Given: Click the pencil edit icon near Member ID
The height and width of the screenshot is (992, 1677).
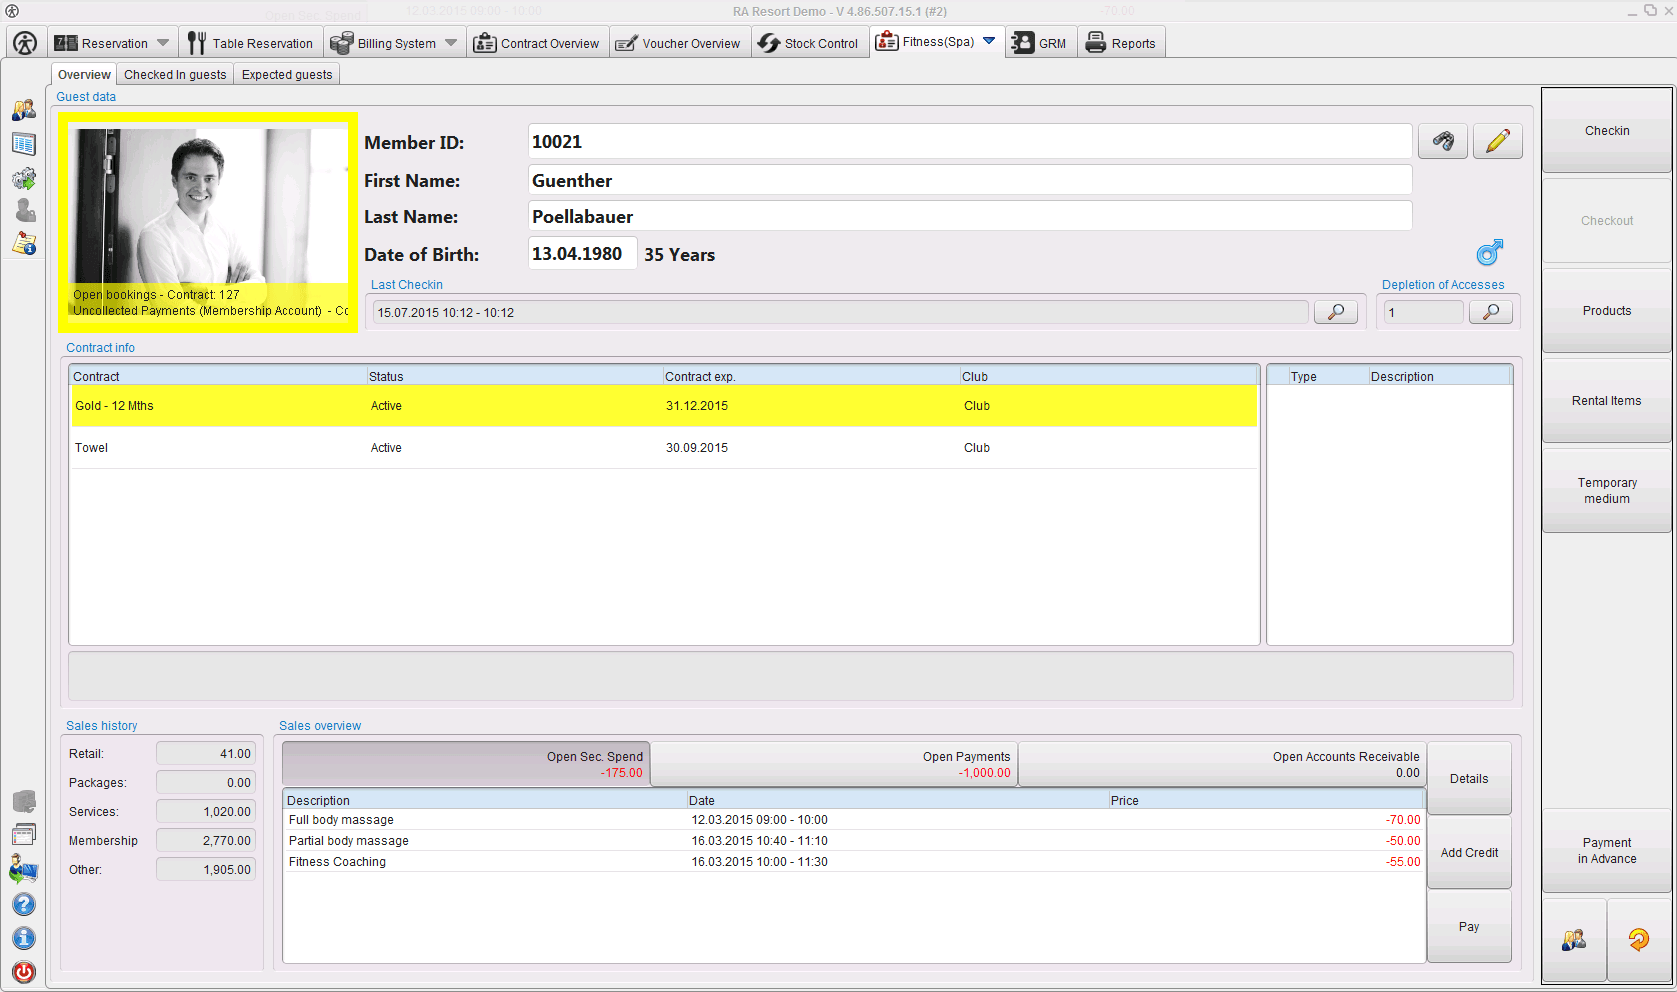Looking at the screenshot, I should (x=1496, y=141).
